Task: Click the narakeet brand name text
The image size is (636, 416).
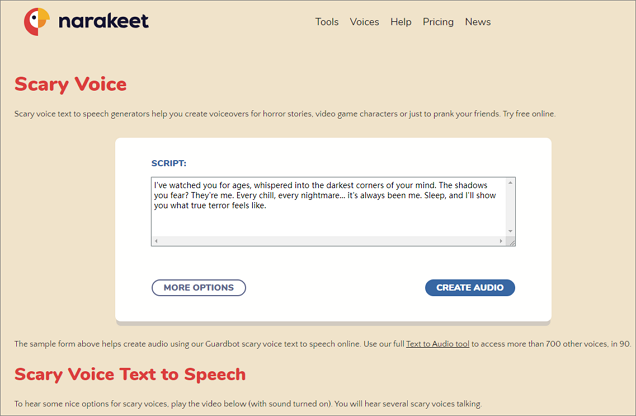Action: pyautogui.click(x=103, y=21)
